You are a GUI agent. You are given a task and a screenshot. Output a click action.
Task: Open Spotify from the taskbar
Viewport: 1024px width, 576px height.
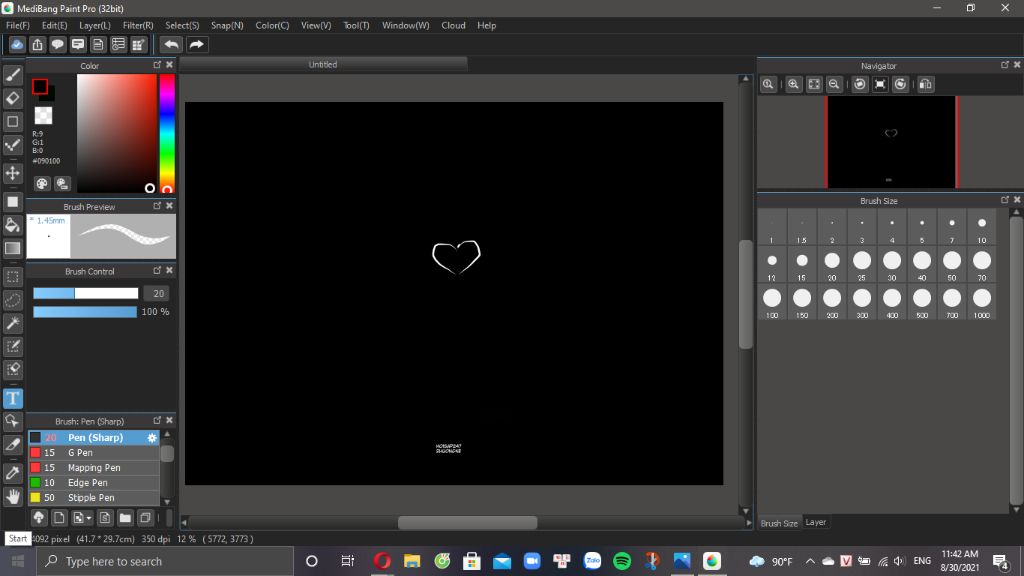622,561
